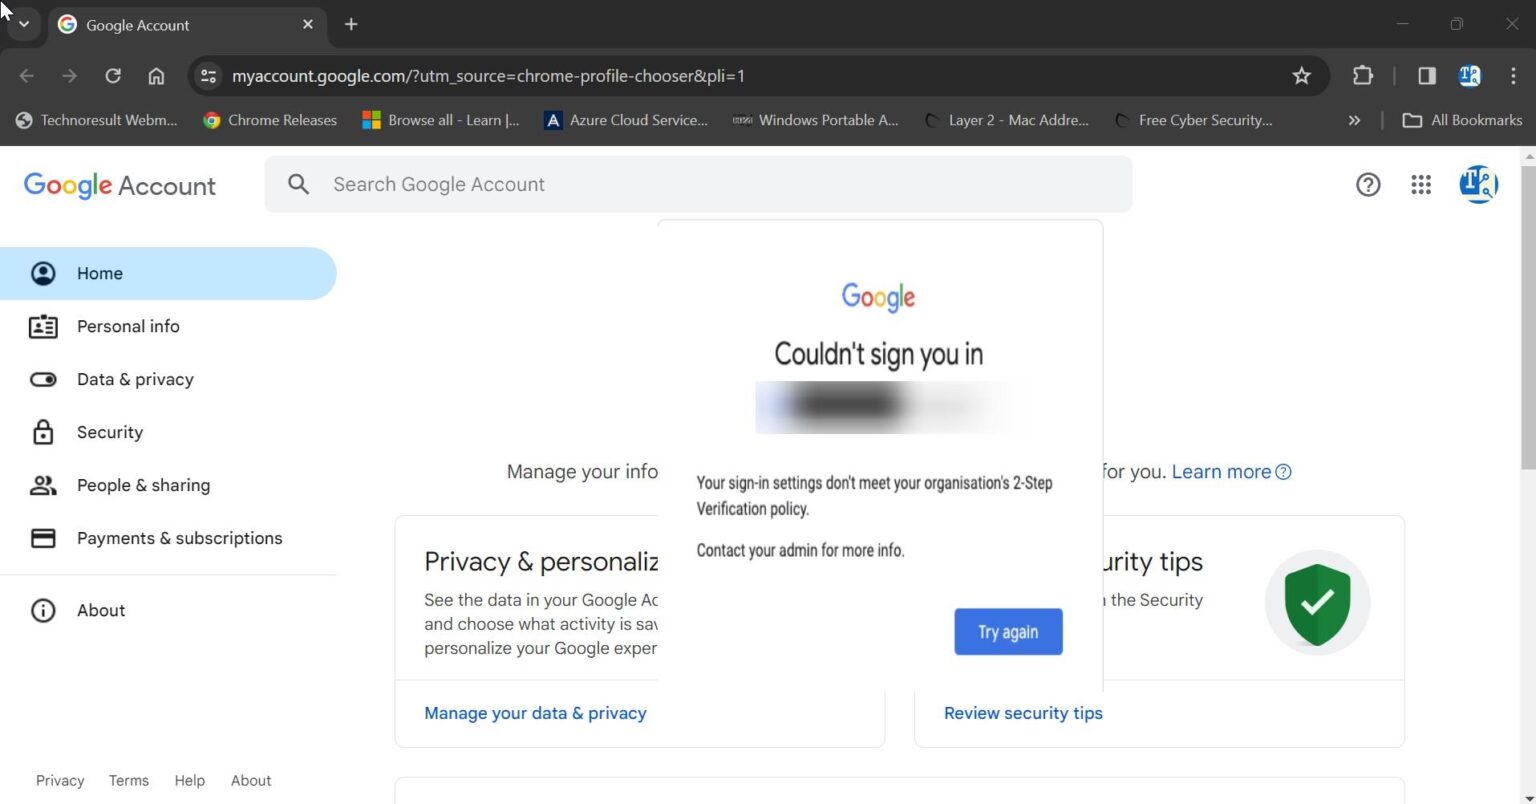This screenshot has height=804, width=1536.
Task: Click the address bar URL
Action: click(488, 76)
